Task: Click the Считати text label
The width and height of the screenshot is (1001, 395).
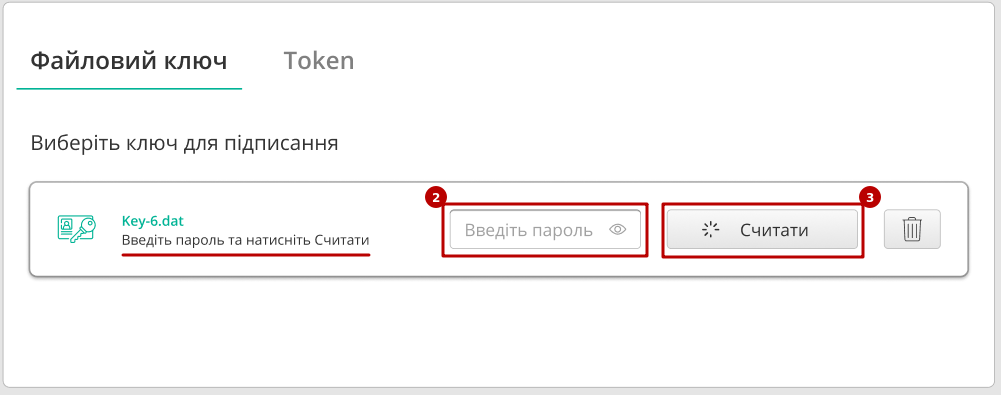Action: pyautogui.click(x=774, y=230)
